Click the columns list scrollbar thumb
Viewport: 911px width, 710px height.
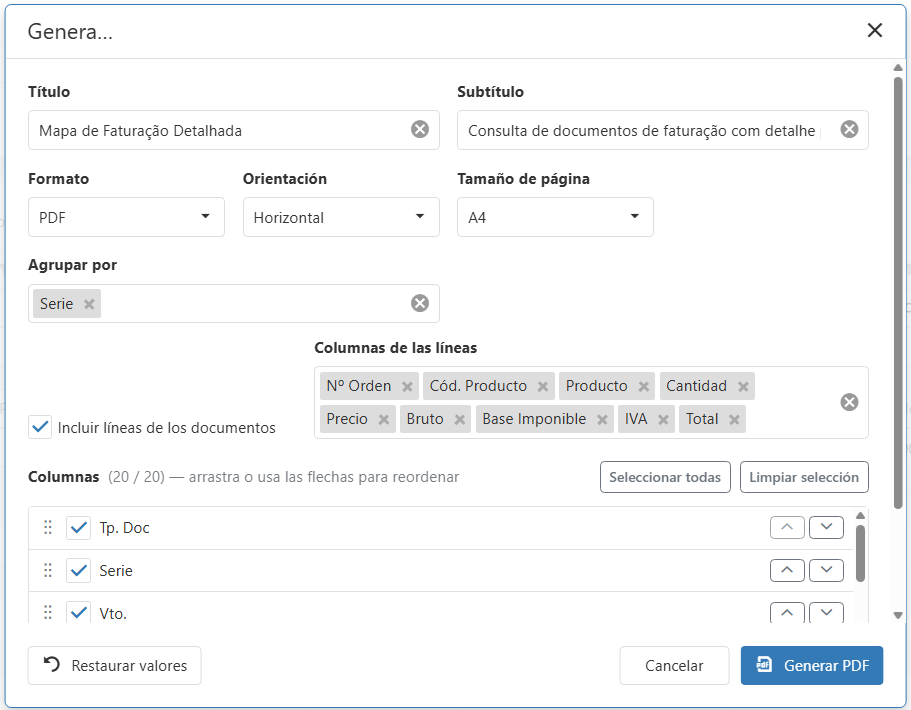click(860, 553)
